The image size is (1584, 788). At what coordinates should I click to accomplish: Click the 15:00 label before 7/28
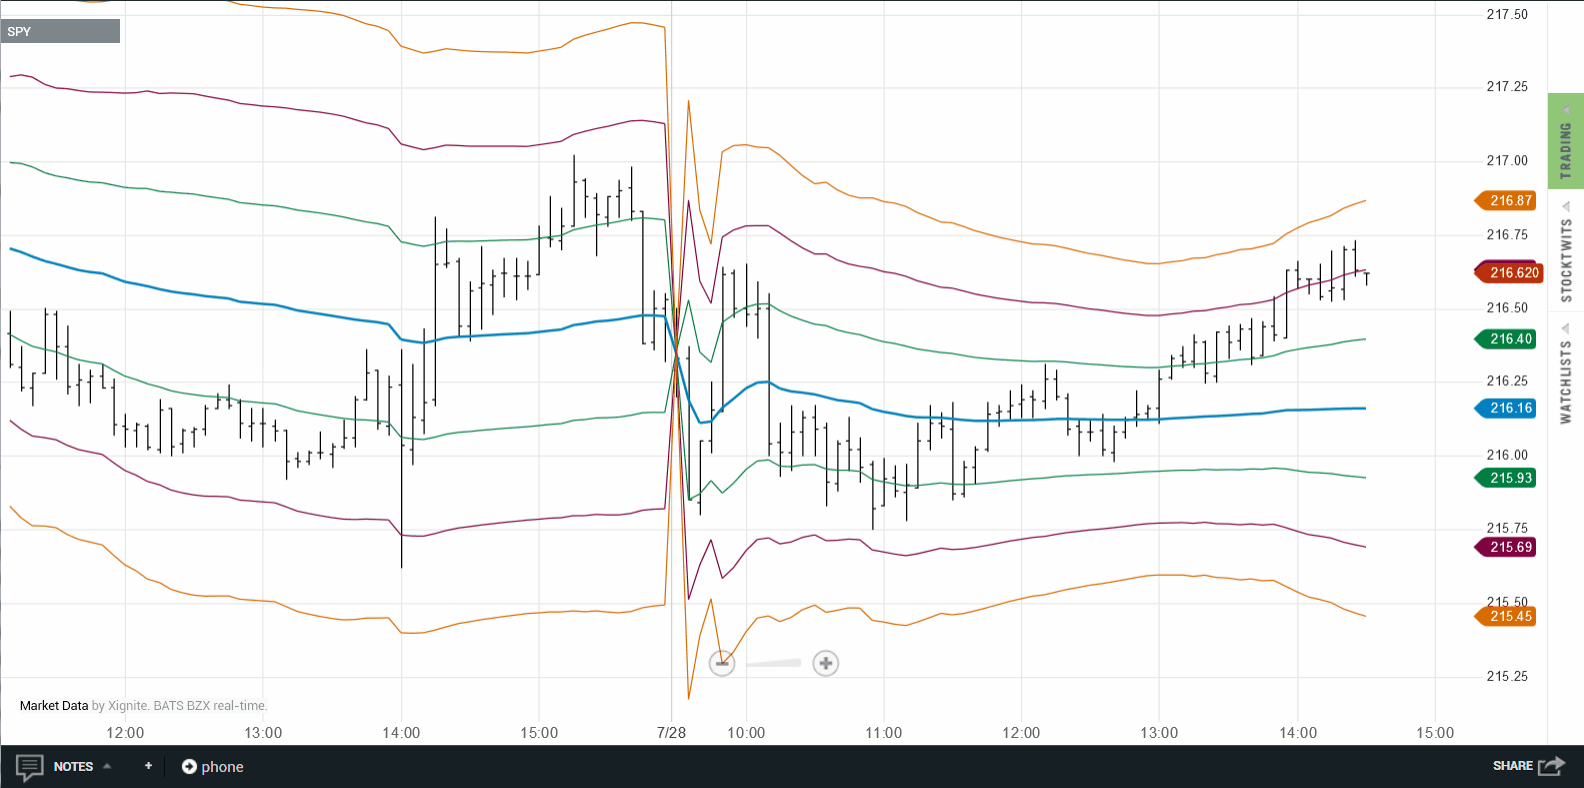[x=539, y=732]
